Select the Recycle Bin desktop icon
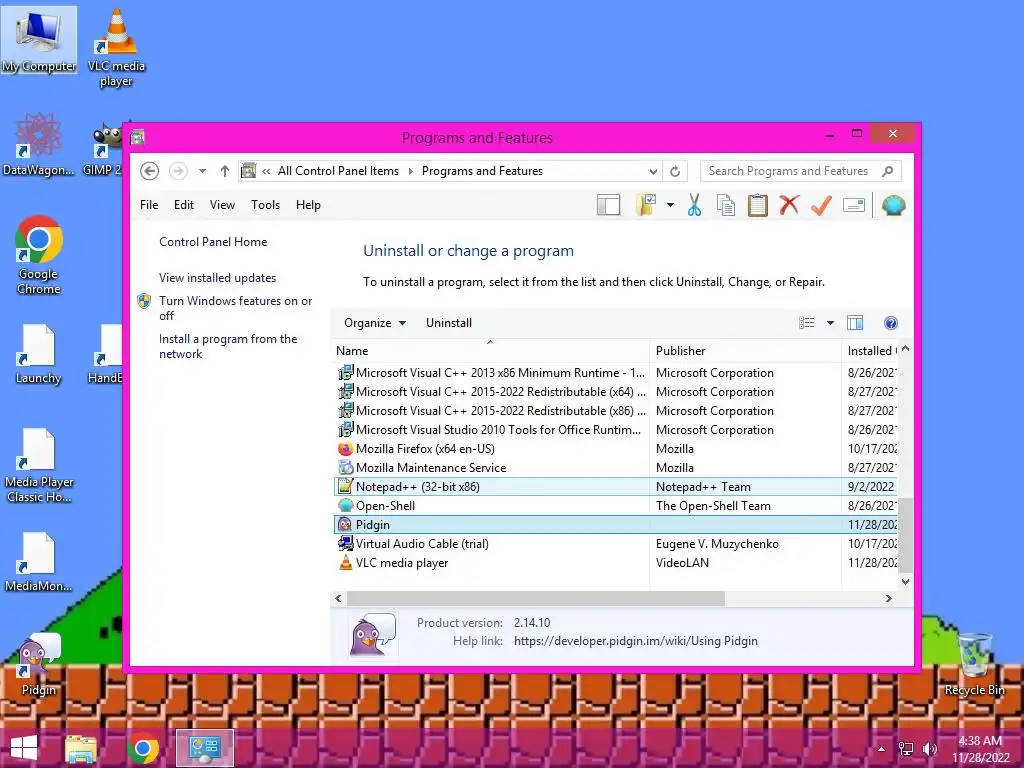Viewport: 1024px width, 768px height. tap(974, 664)
